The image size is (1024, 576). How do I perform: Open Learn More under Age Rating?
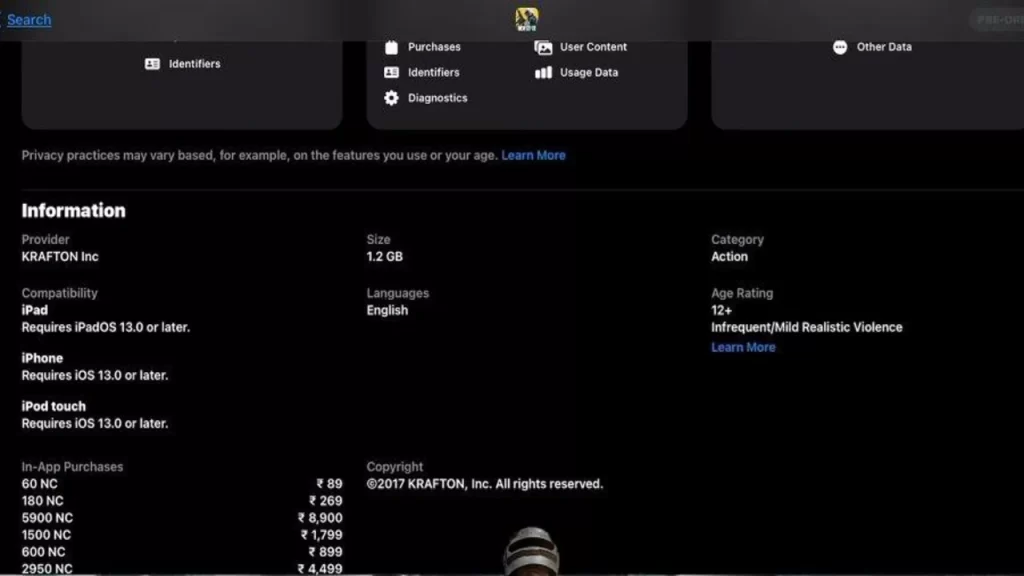743,347
